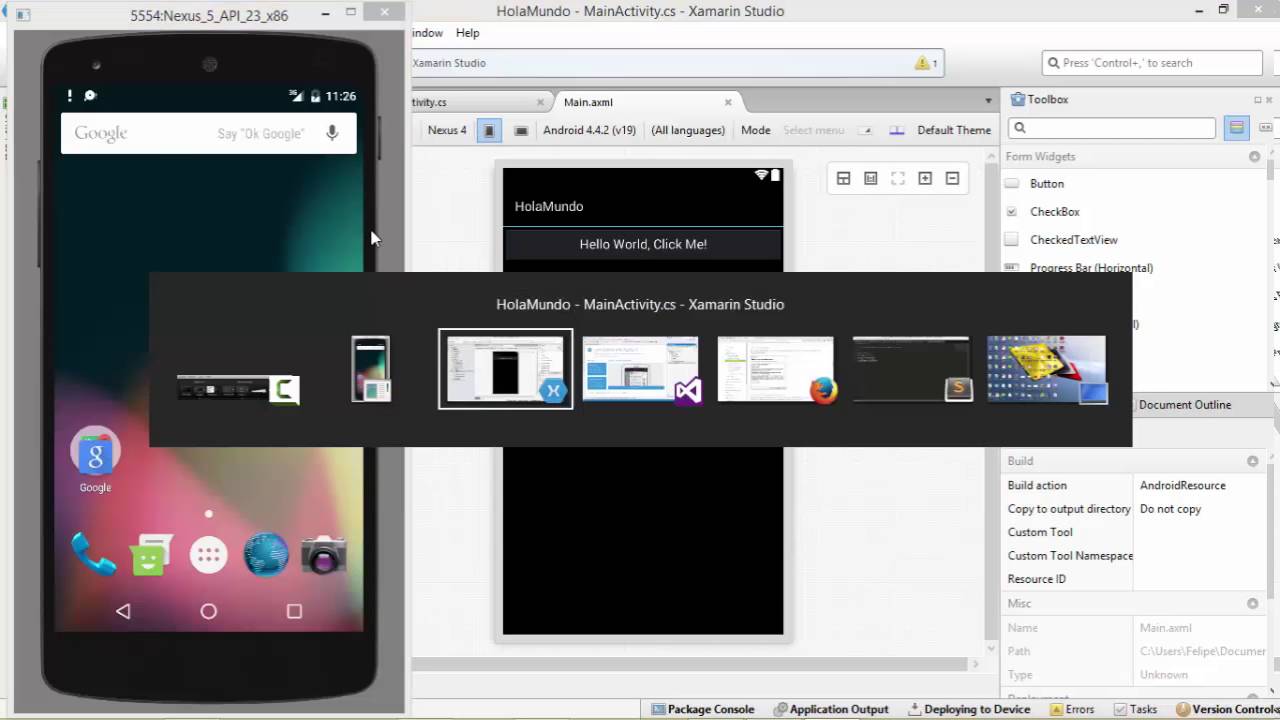This screenshot has width=1280, height=720.
Task: Tap the Android Back navigation button
Action: point(123,611)
